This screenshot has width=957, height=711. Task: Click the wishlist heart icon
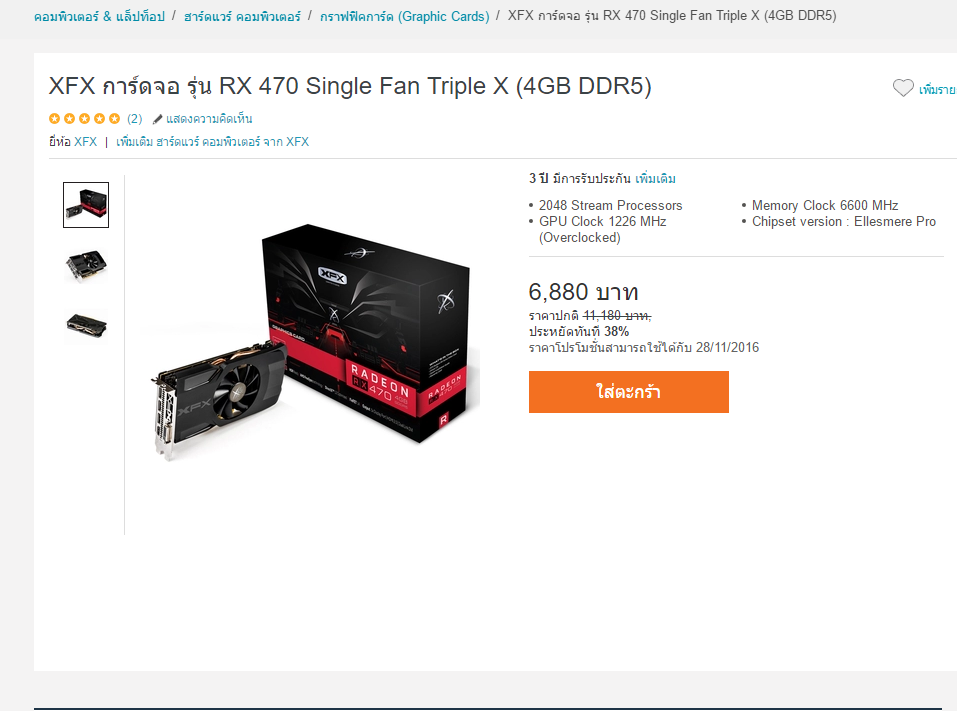coord(903,88)
